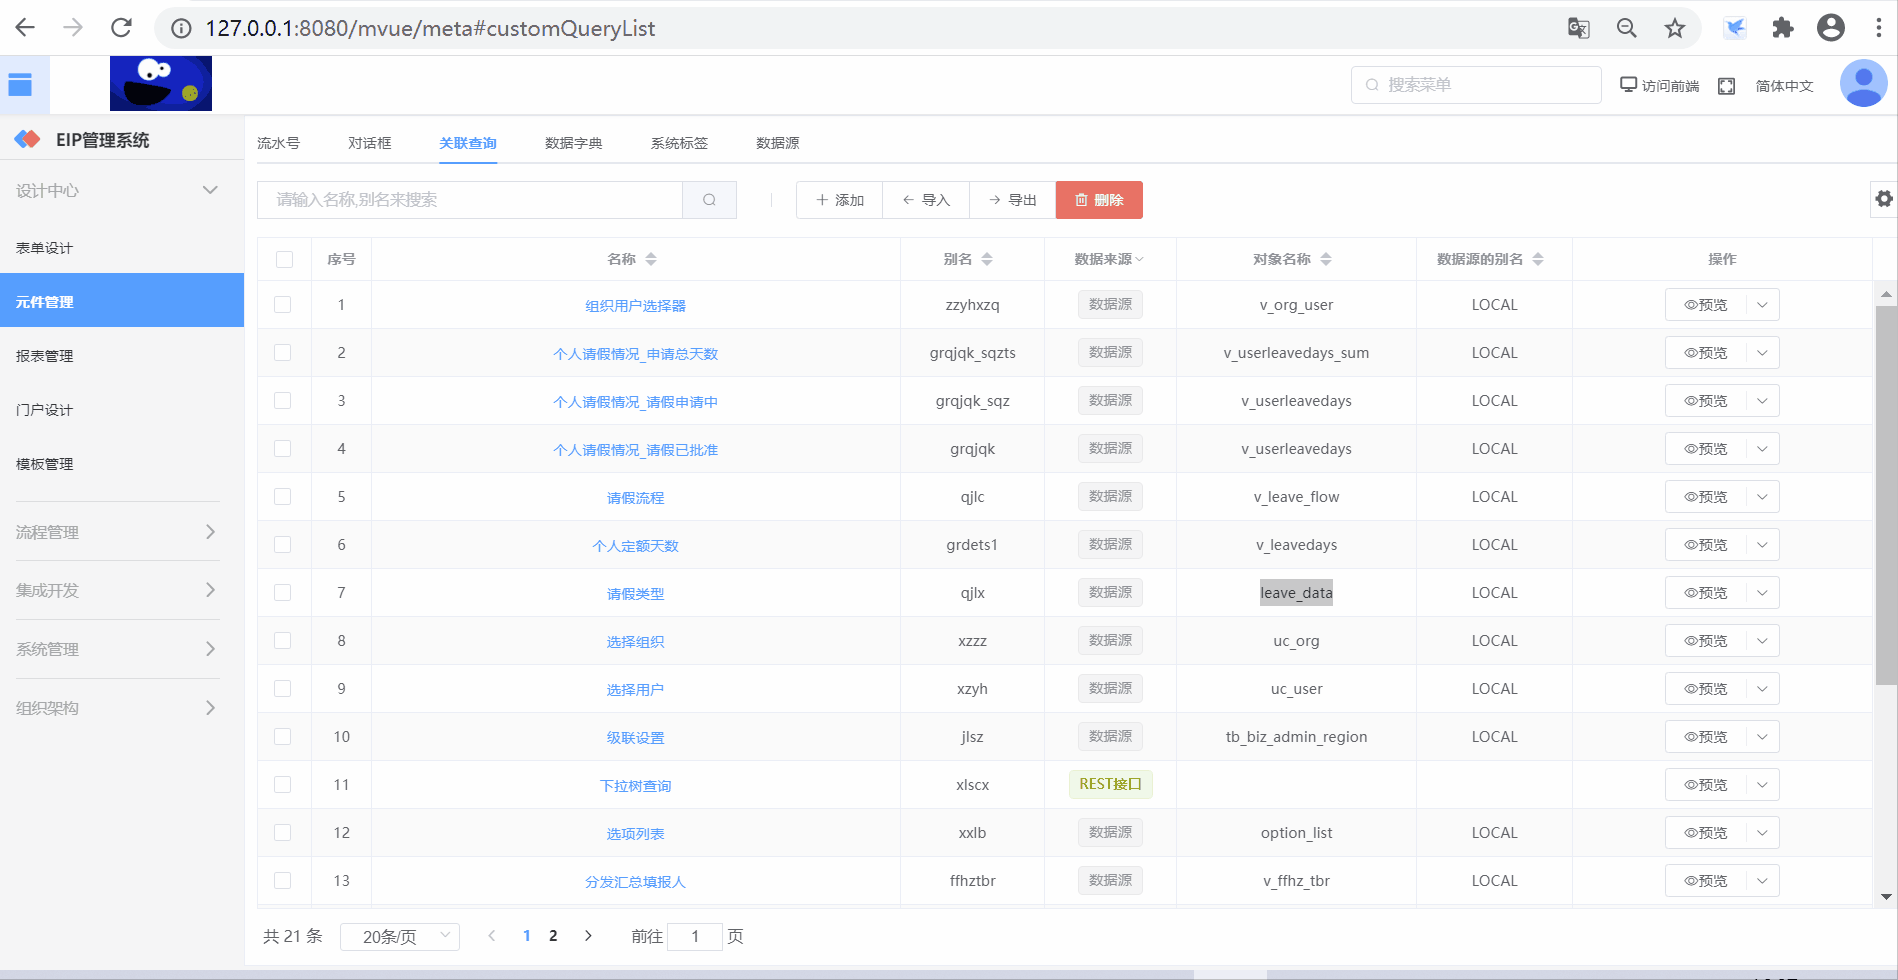Preview row 7 请假类型
This screenshot has width=1898, height=980.
[x=1706, y=593]
